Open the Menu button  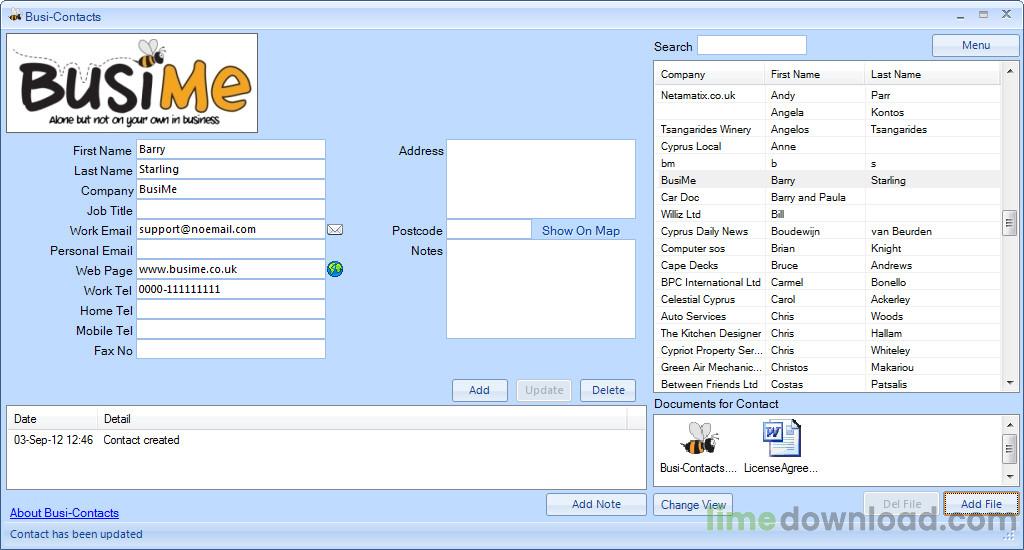coord(975,45)
